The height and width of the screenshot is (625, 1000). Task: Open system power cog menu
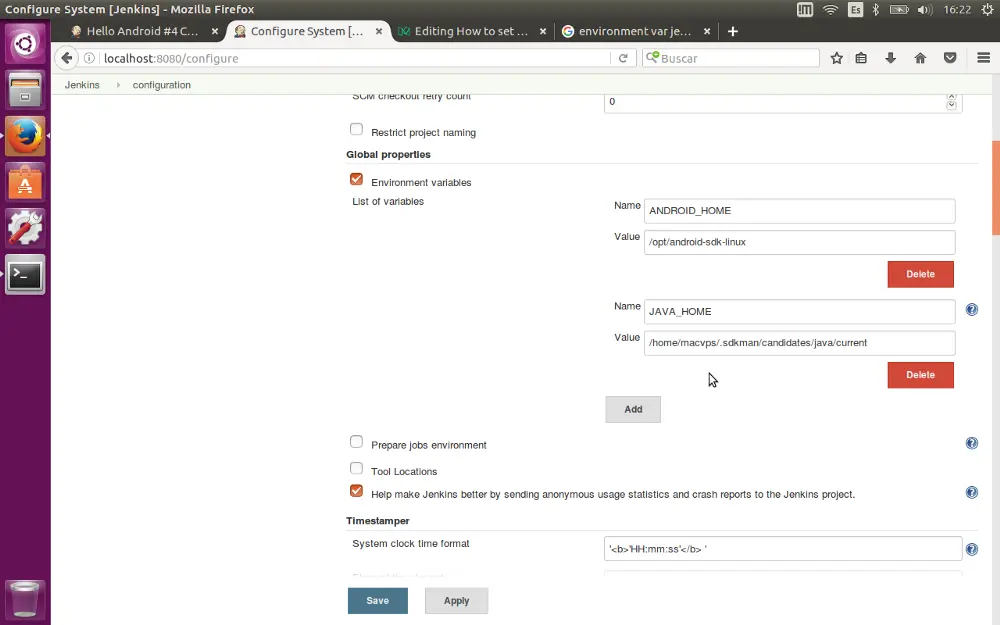[987, 10]
